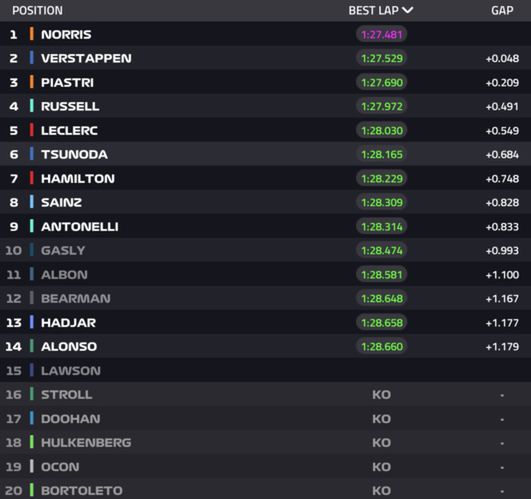The width and height of the screenshot is (531, 499).
Task: Click the white team bar beside Ocon
Action: pos(31,467)
